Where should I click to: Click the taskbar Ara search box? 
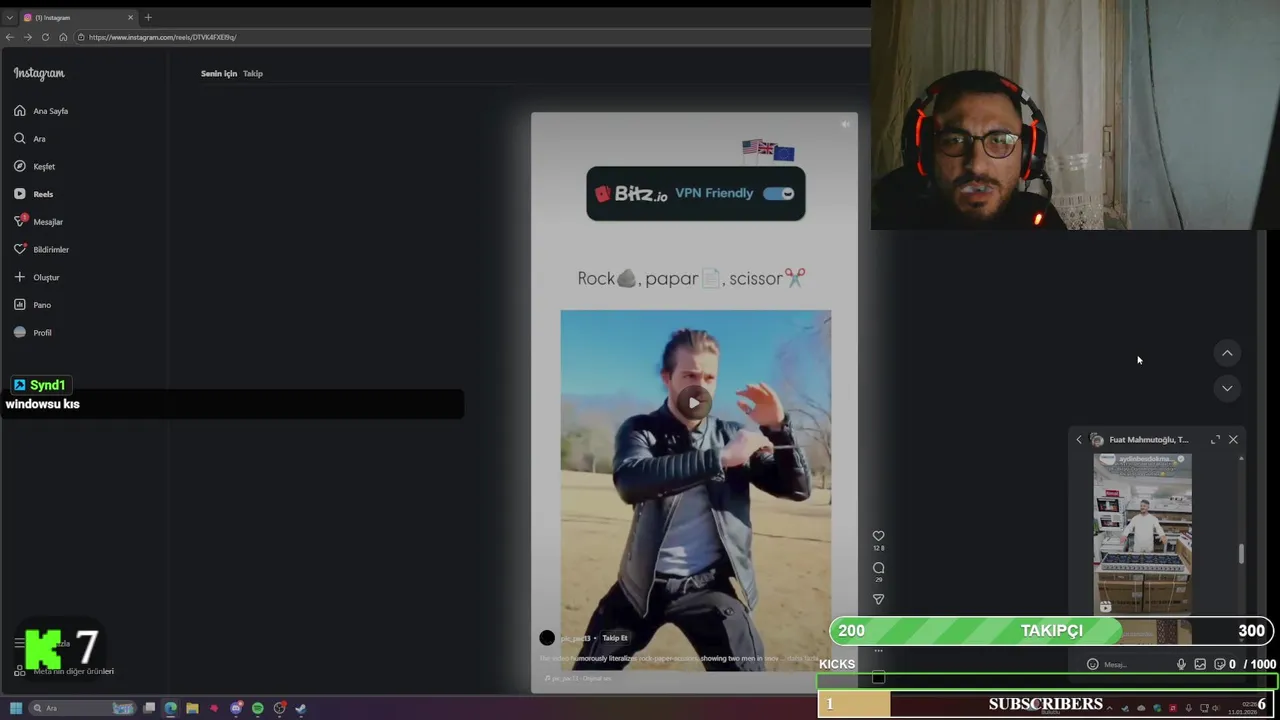[83, 708]
